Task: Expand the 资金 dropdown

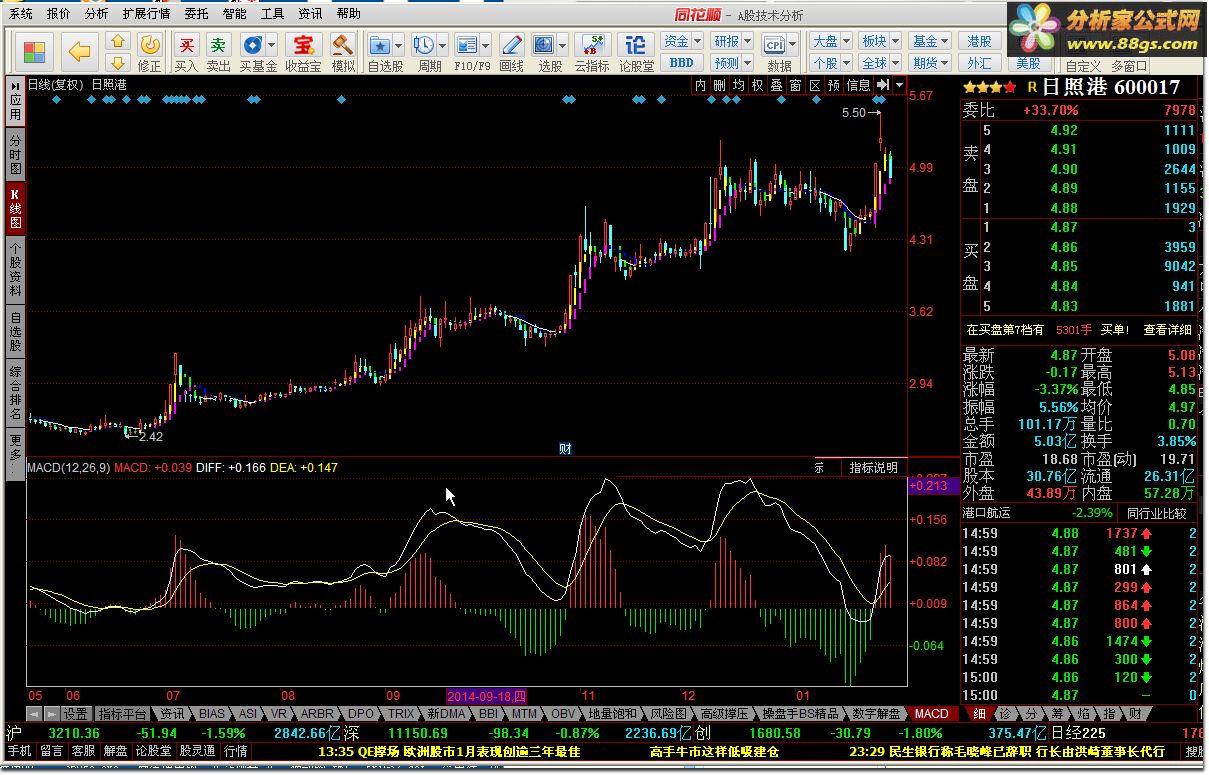Action: (698, 42)
